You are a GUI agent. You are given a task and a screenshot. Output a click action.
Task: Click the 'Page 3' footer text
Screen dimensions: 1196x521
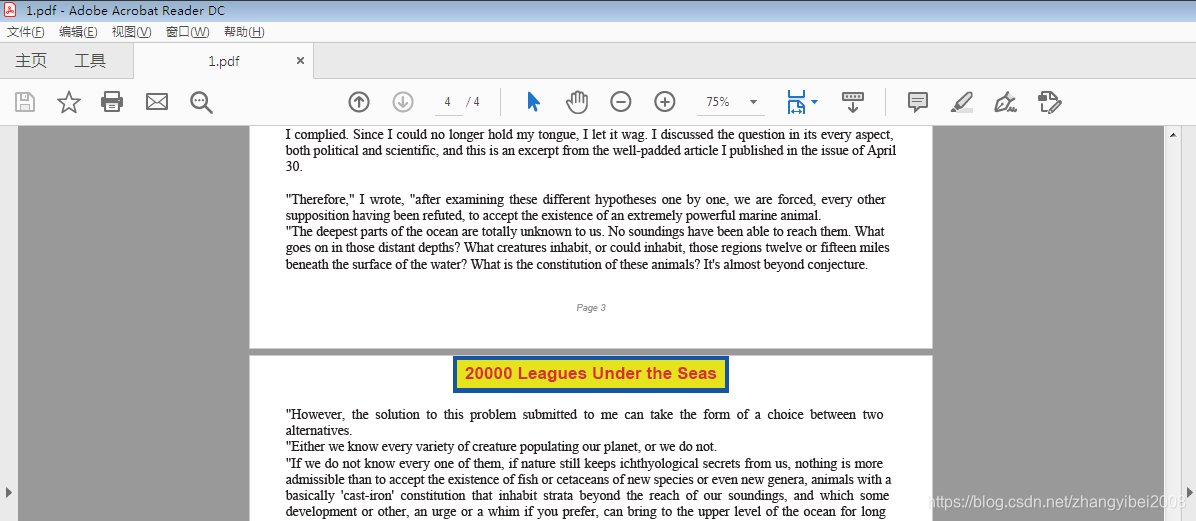(x=591, y=308)
